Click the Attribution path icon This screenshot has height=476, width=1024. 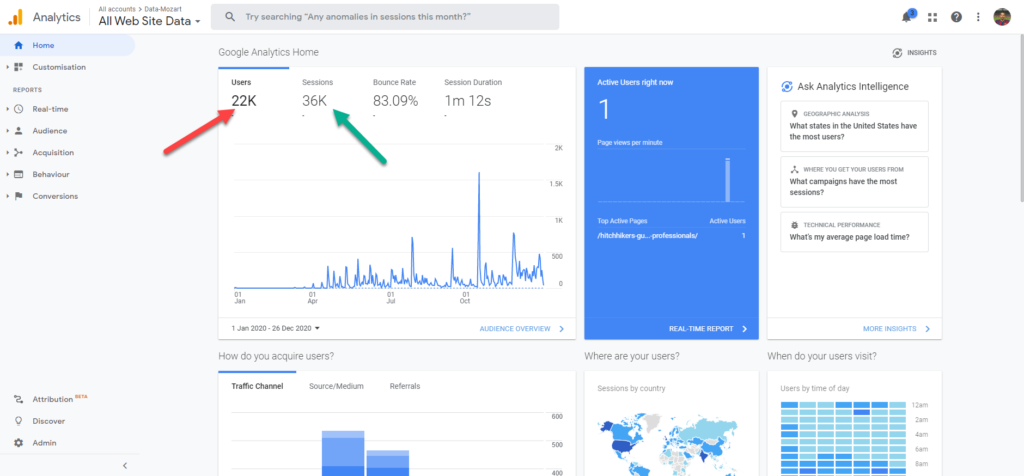coord(18,399)
